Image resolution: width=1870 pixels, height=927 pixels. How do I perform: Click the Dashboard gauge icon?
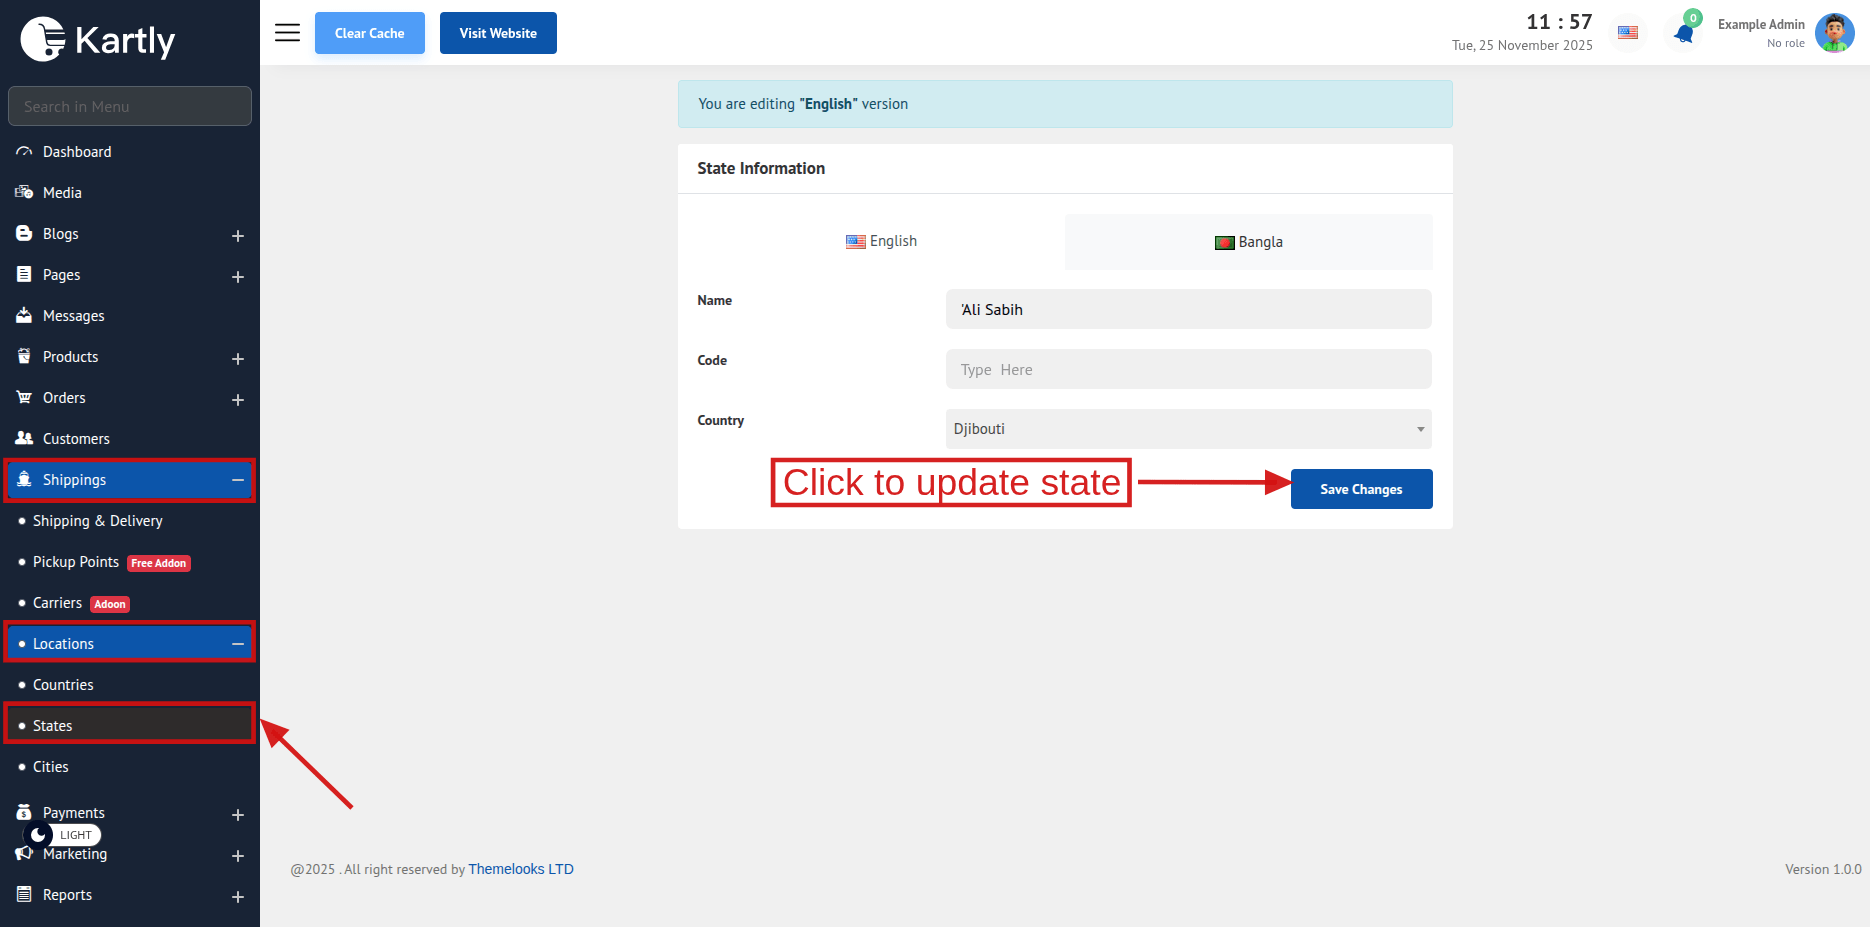[x=24, y=152]
